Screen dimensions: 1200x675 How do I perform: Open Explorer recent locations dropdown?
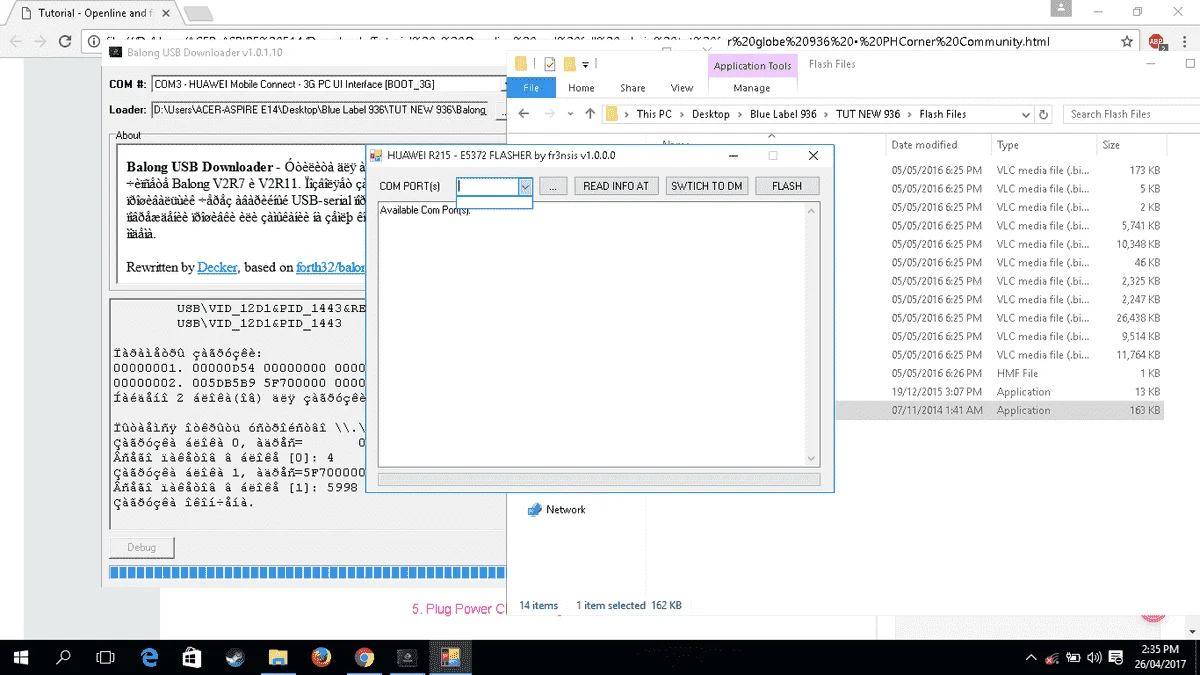pos(570,114)
